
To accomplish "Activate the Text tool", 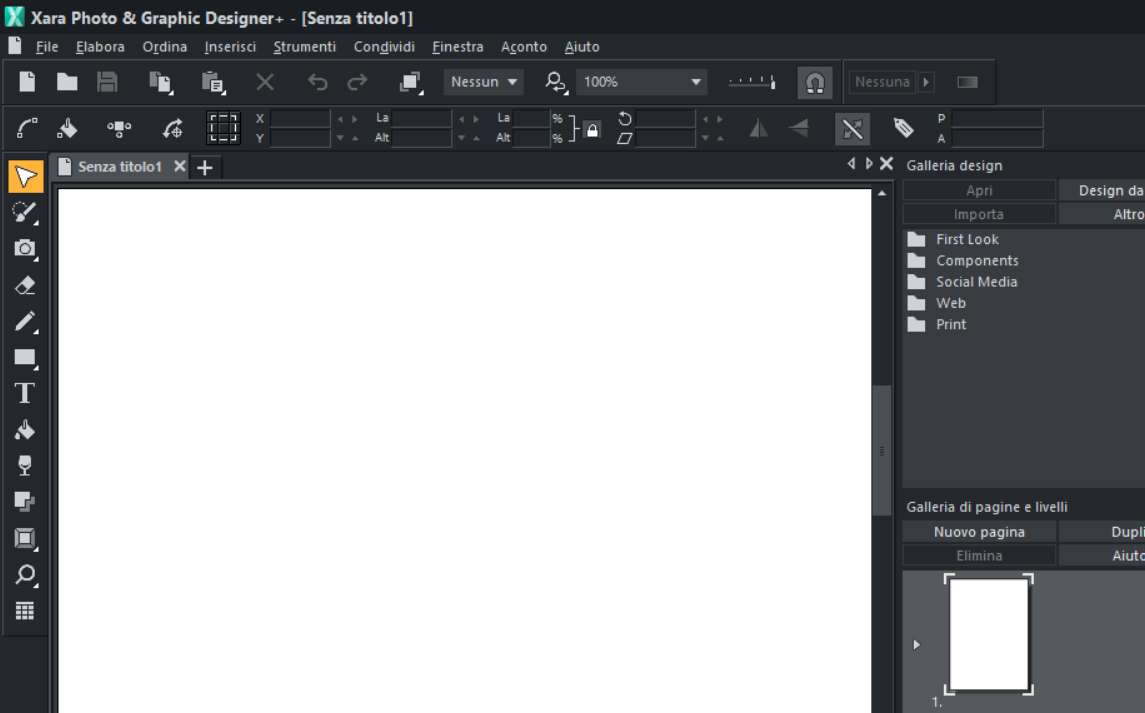I will 24,393.
